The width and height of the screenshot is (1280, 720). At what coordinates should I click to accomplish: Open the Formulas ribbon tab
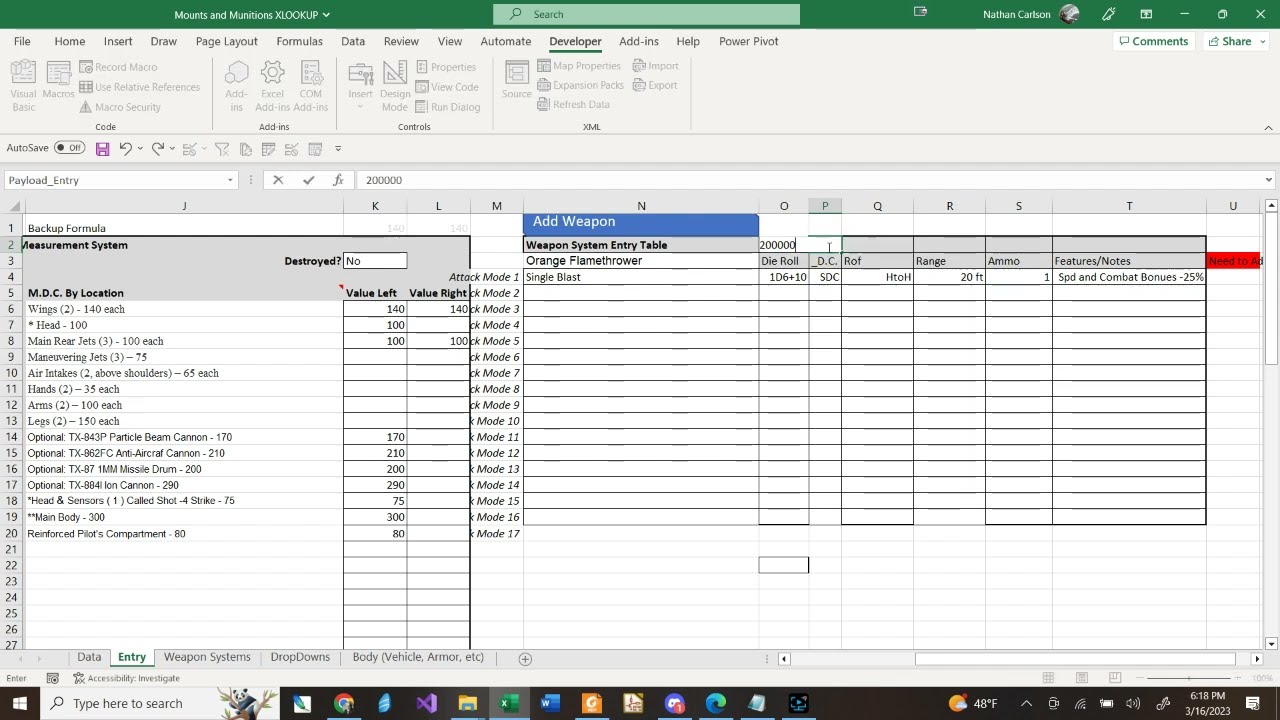click(x=299, y=41)
